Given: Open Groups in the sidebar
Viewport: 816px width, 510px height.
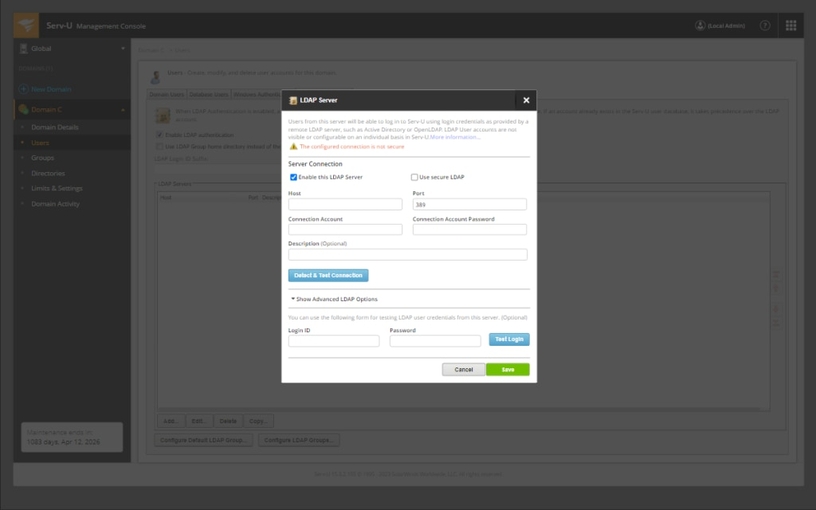Looking at the screenshot, I should coord(42,158).
